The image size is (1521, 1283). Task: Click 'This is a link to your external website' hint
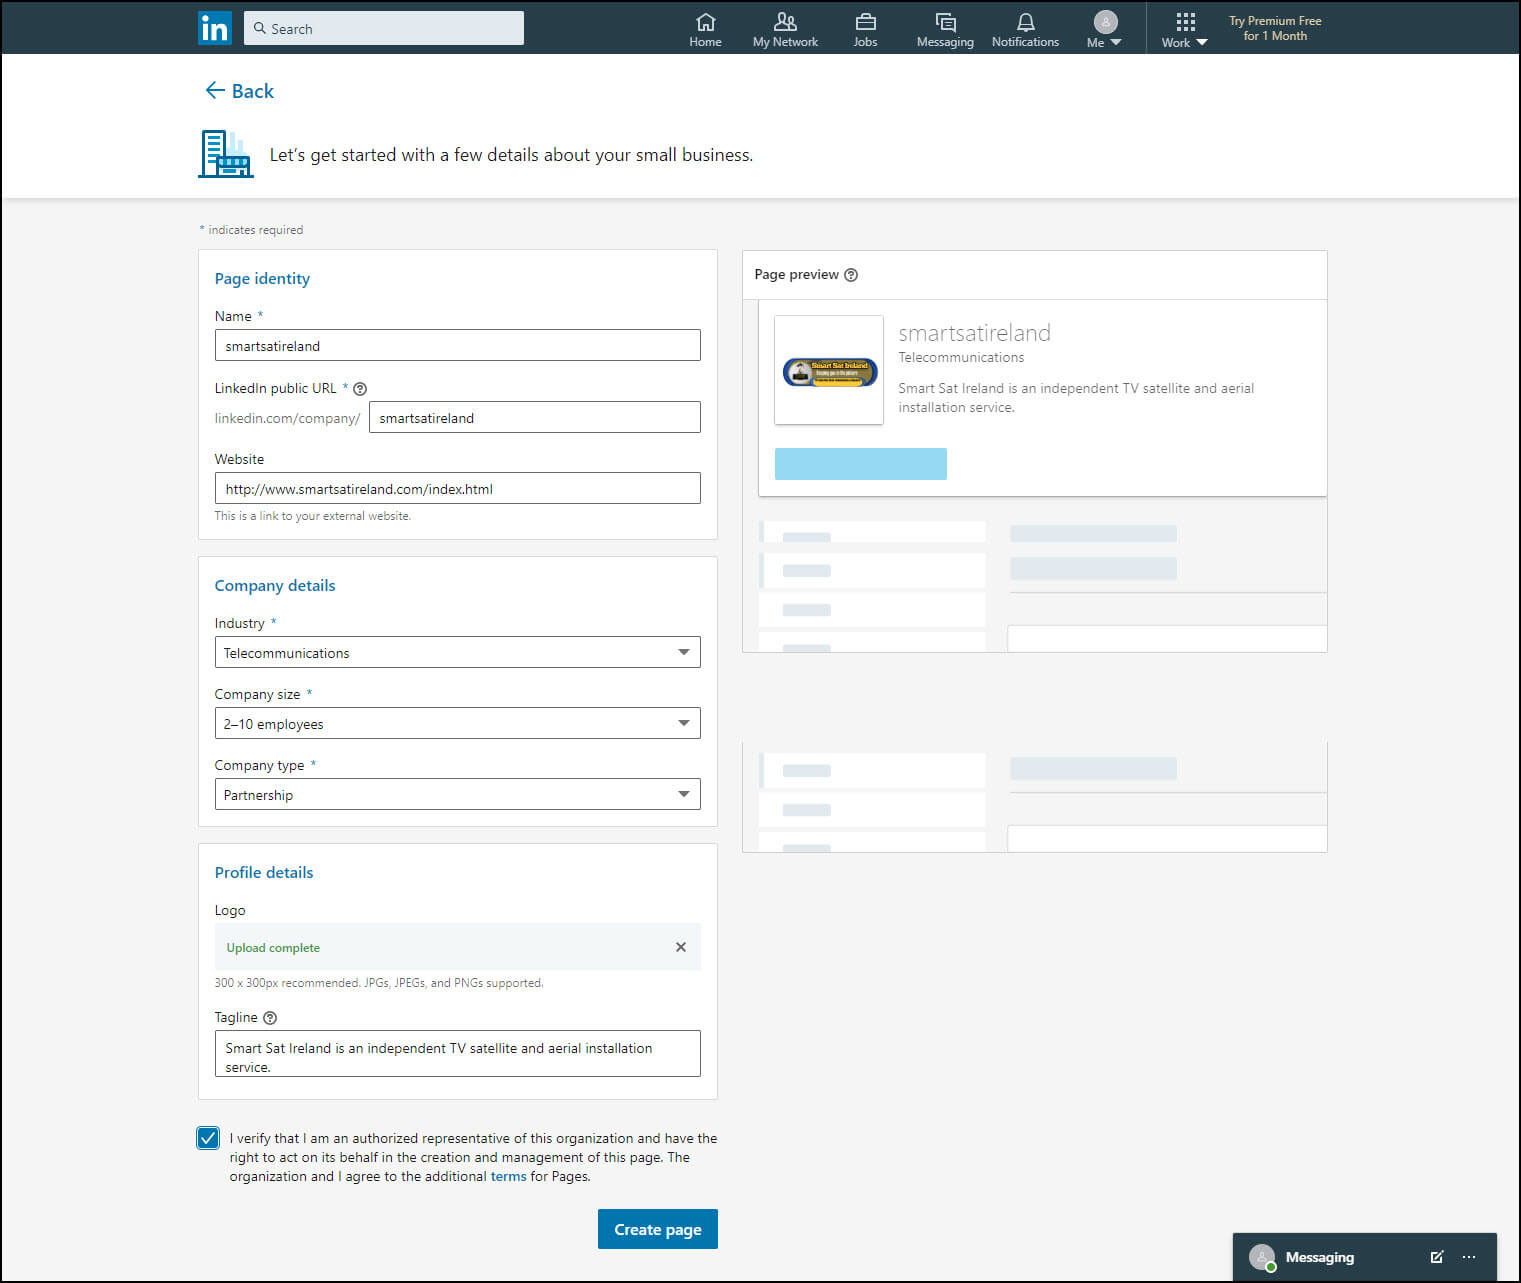(x=312, y=516)
